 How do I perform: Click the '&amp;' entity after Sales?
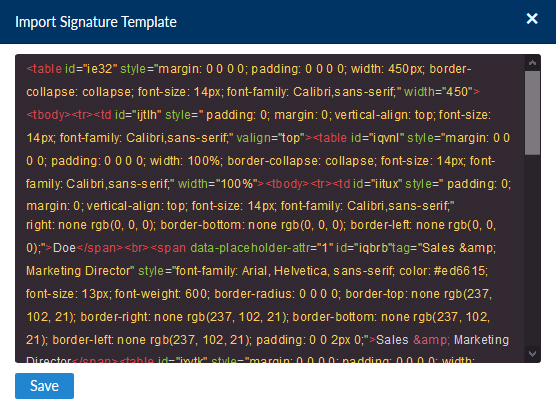432,340
